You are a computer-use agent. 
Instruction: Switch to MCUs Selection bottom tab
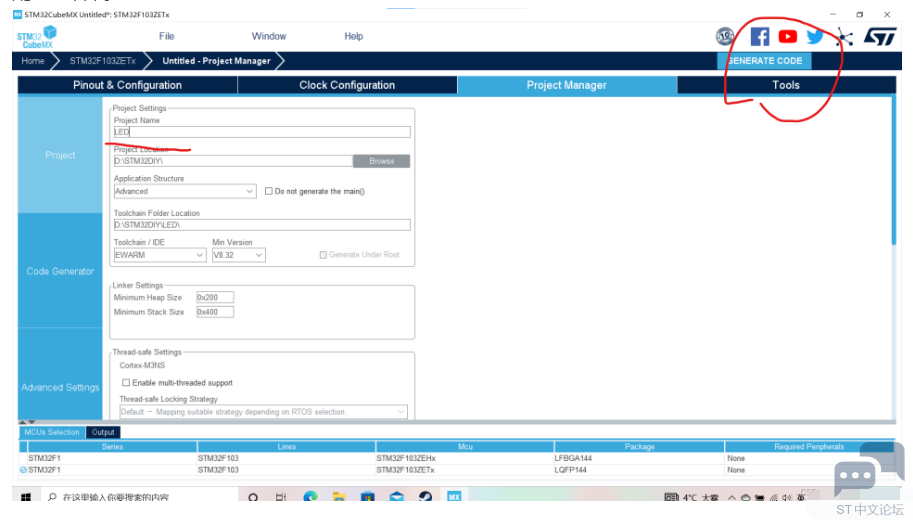pos(52,432)
